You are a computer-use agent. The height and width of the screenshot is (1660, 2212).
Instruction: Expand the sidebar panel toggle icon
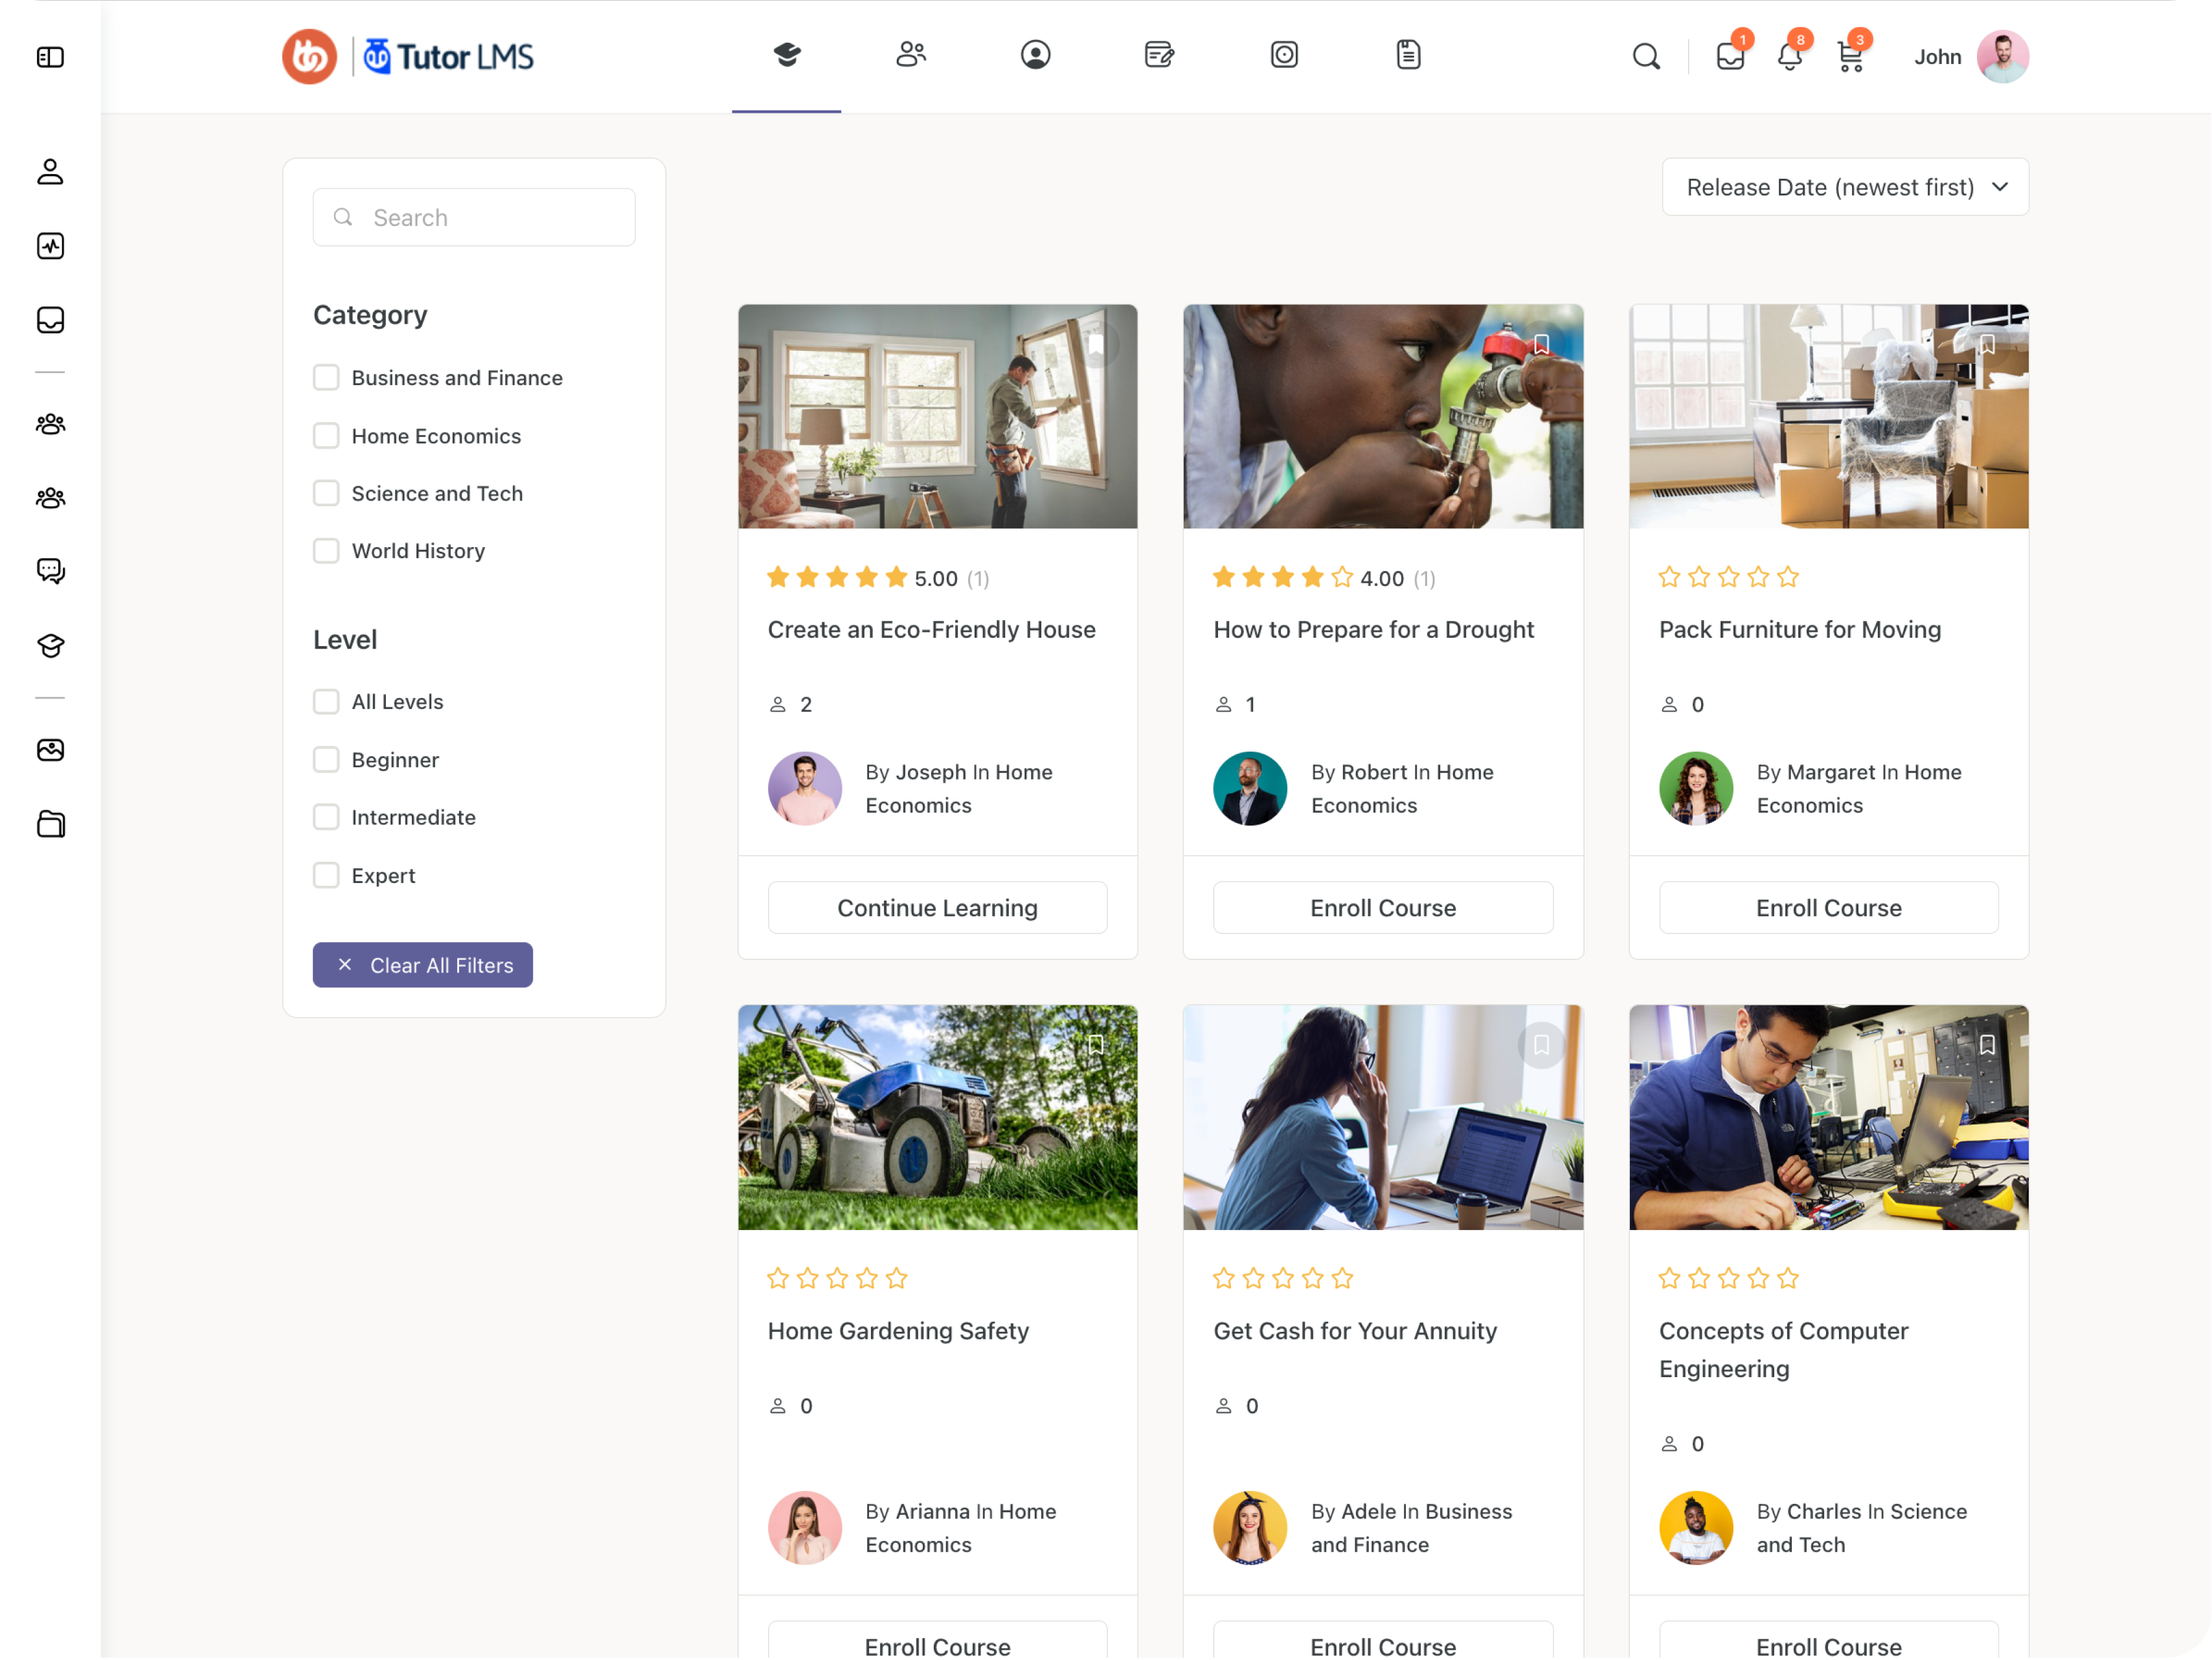[x=50, y=57]
